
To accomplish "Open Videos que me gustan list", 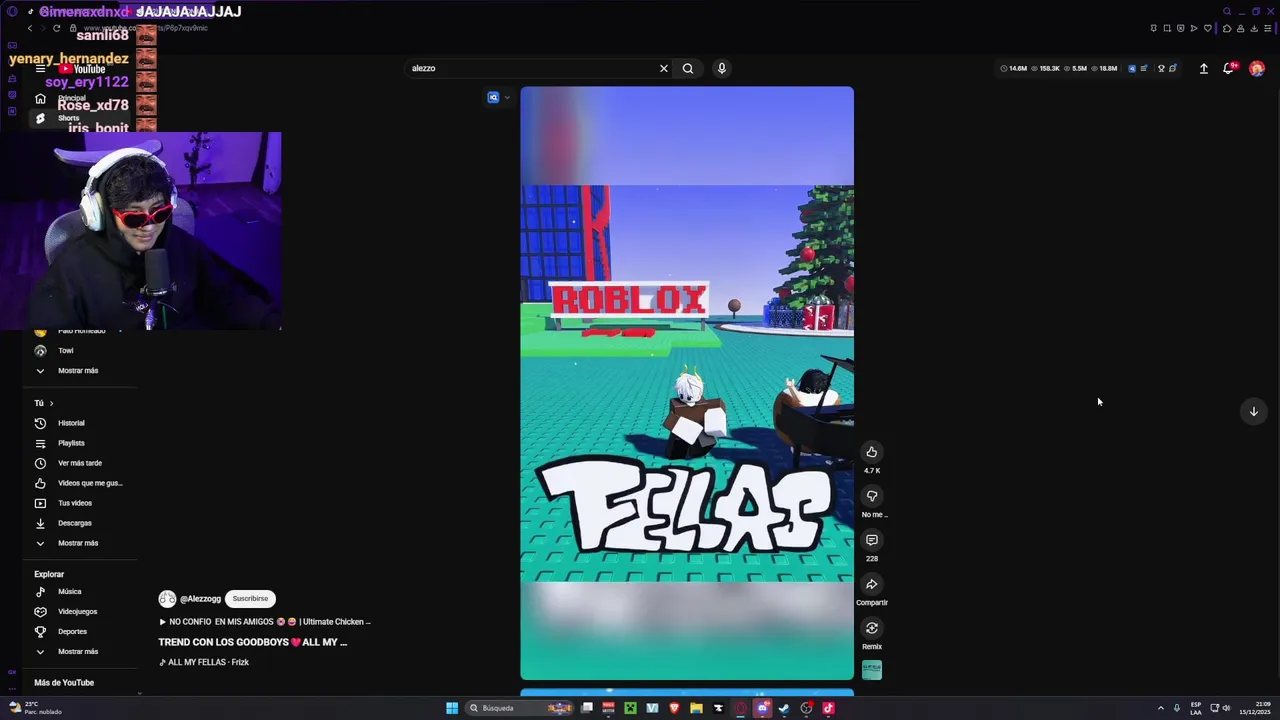I will [x=78, y=483].
